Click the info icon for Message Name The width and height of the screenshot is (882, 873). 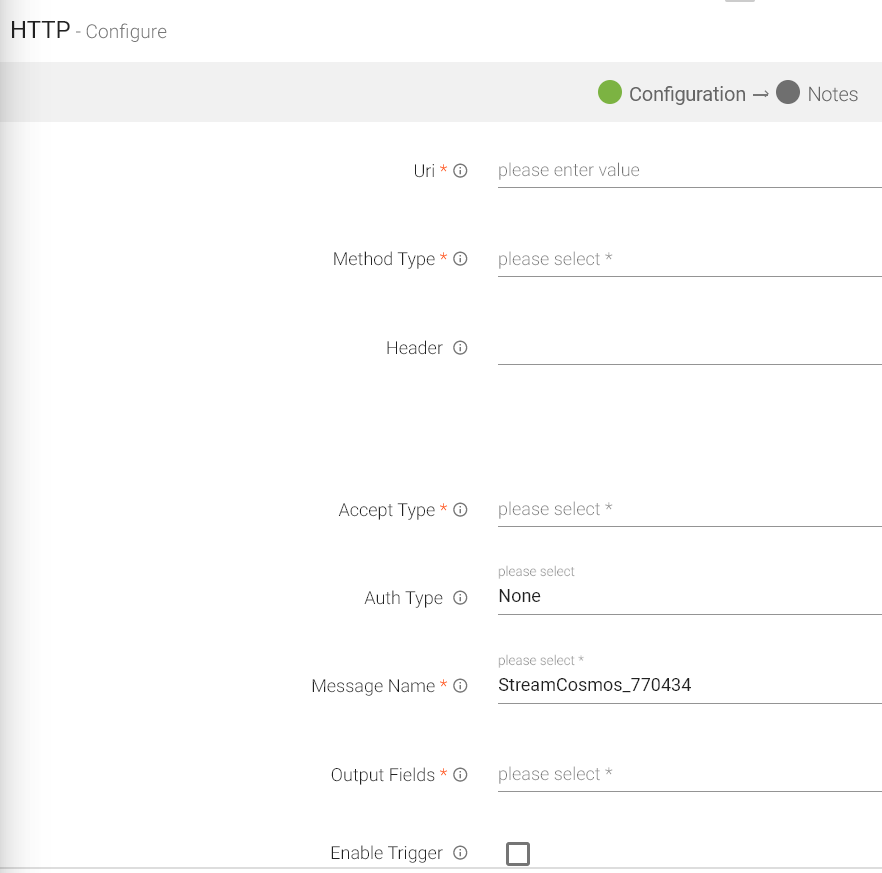coord(459,686)
